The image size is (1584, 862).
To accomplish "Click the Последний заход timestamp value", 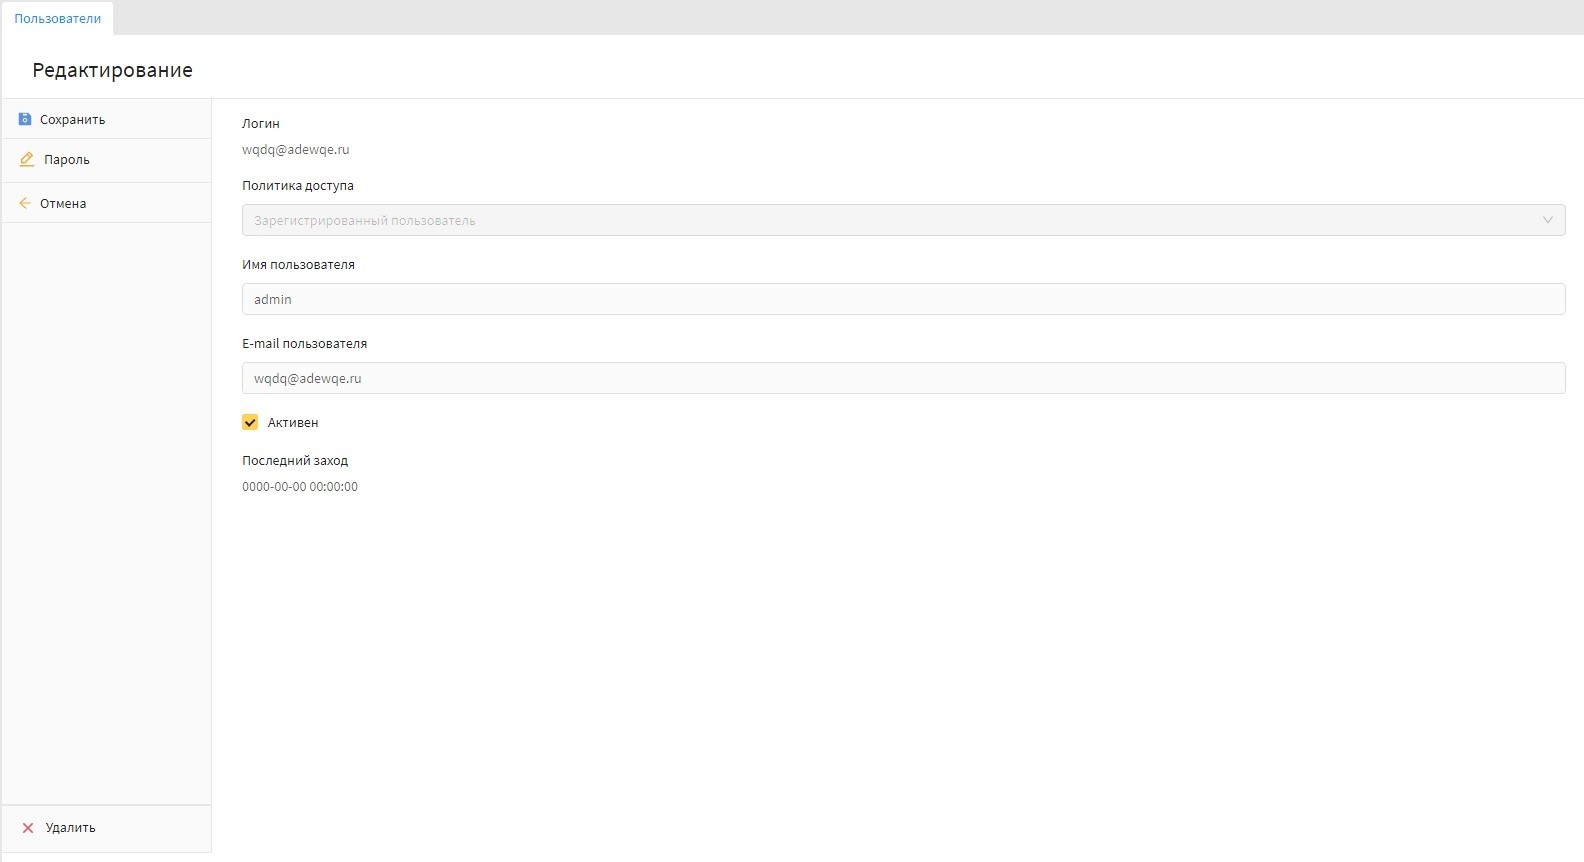I will tap(300, 487).
